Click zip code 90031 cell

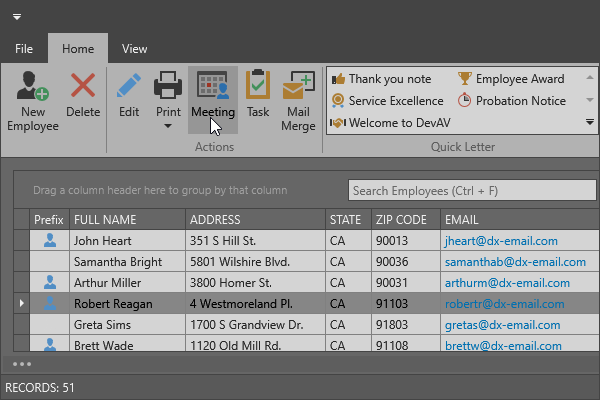click(x=406, y=283)
